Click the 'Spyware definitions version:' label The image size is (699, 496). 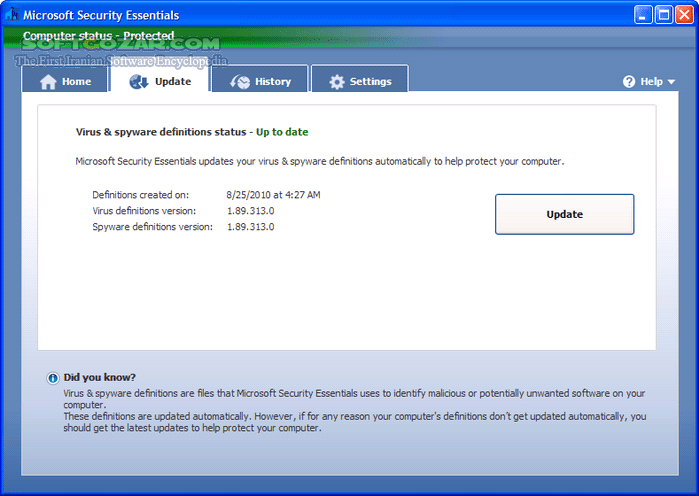[152, 227]
